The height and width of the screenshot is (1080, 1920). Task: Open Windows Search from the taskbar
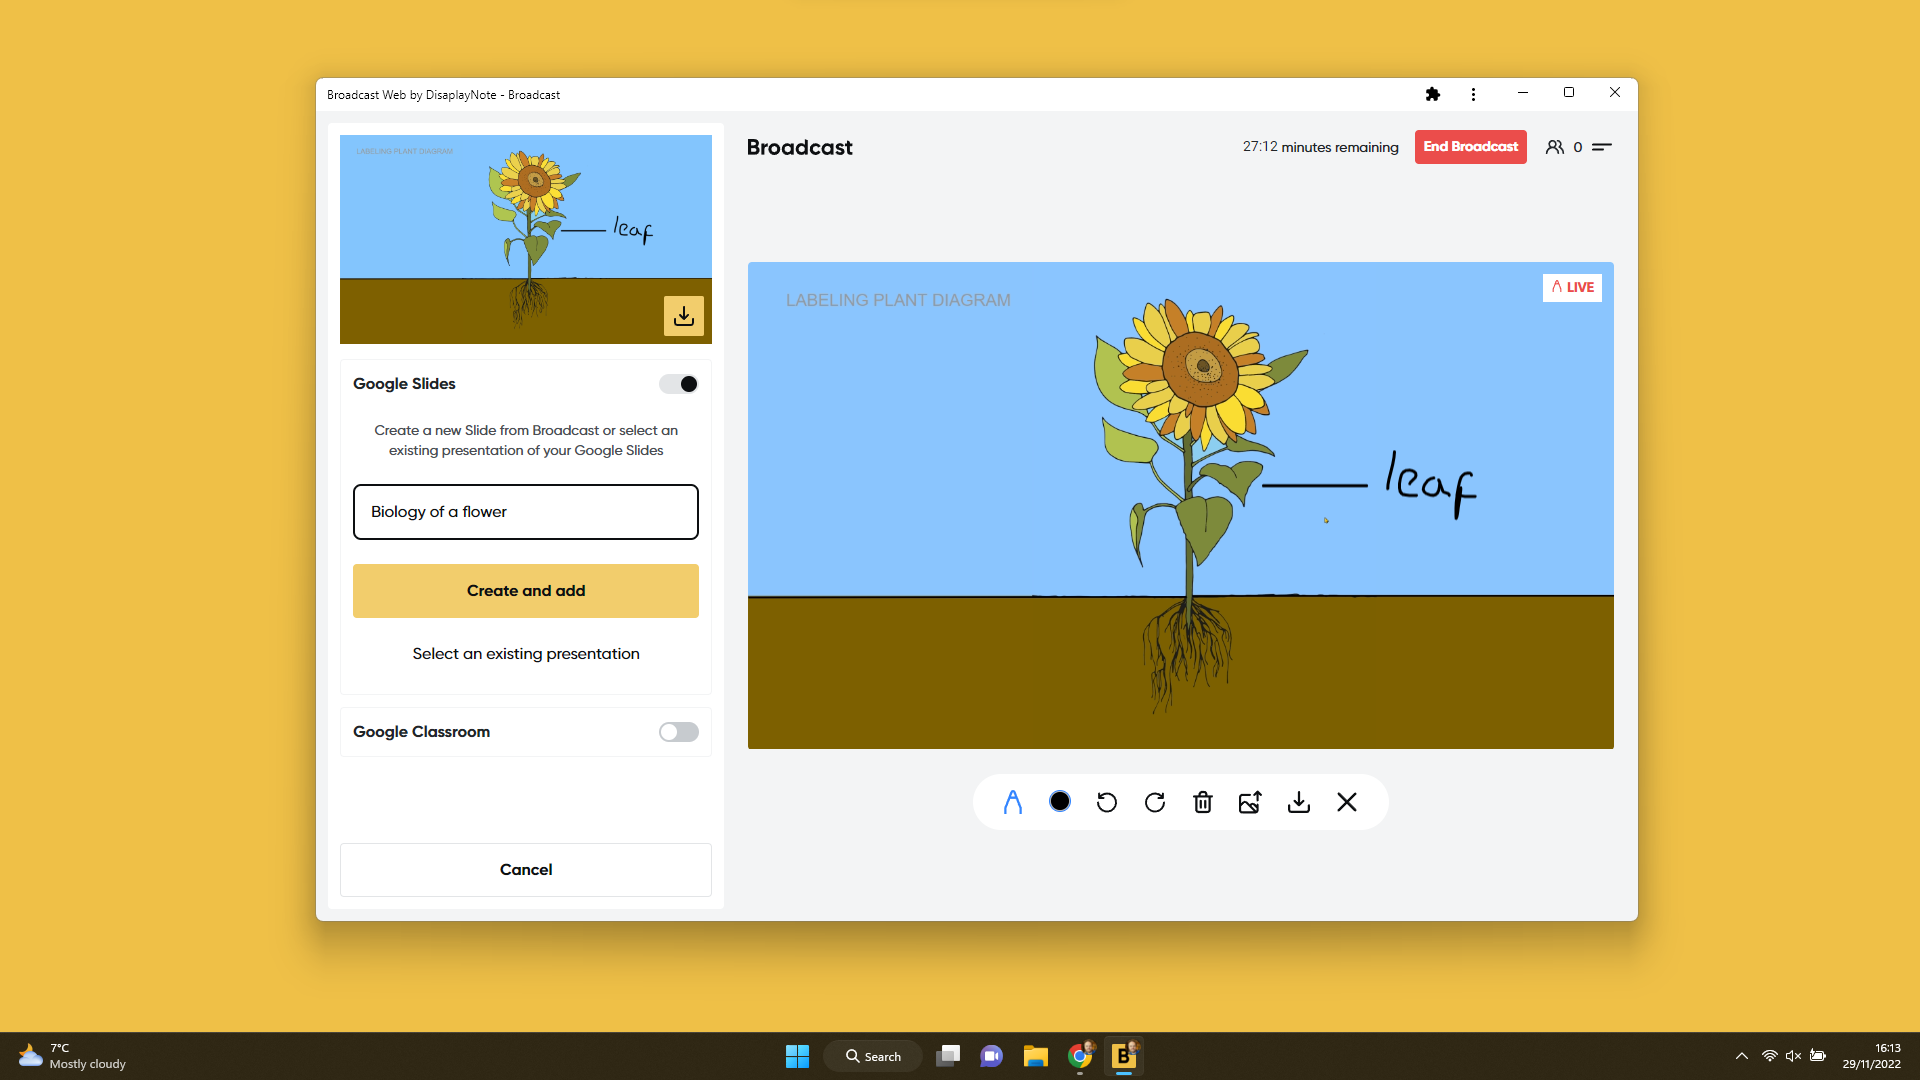872,1055
